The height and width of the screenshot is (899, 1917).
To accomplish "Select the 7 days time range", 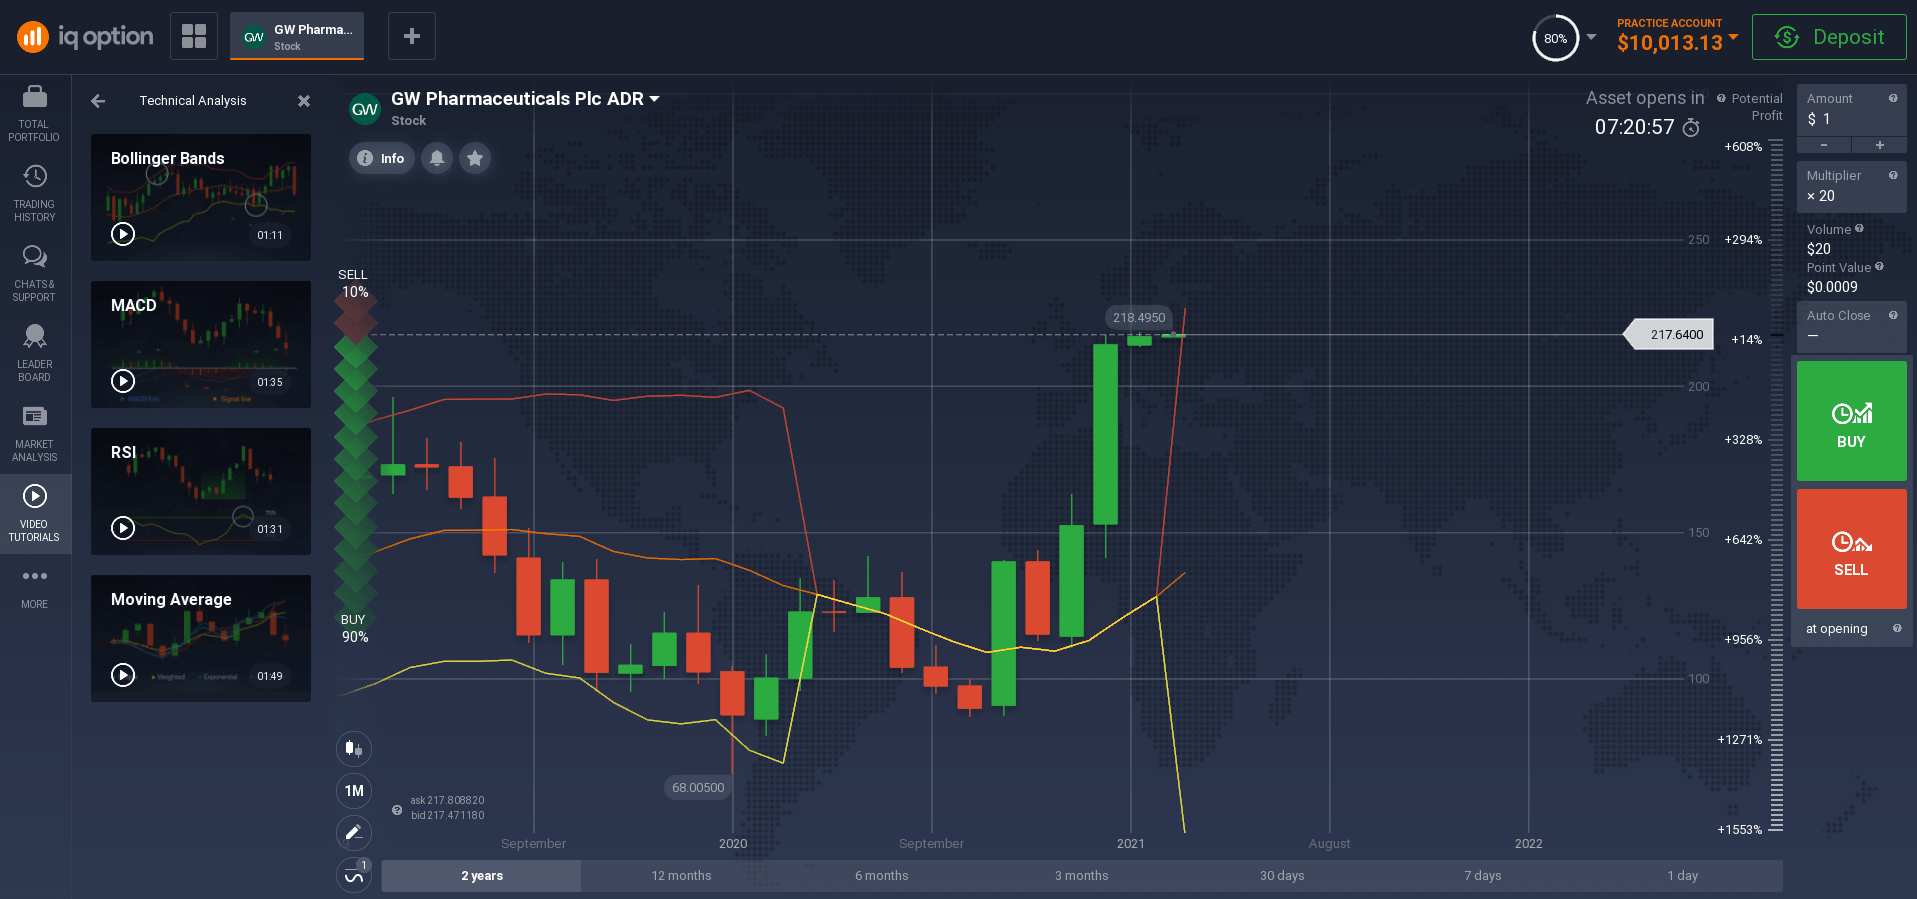I will pos(1482,876).
